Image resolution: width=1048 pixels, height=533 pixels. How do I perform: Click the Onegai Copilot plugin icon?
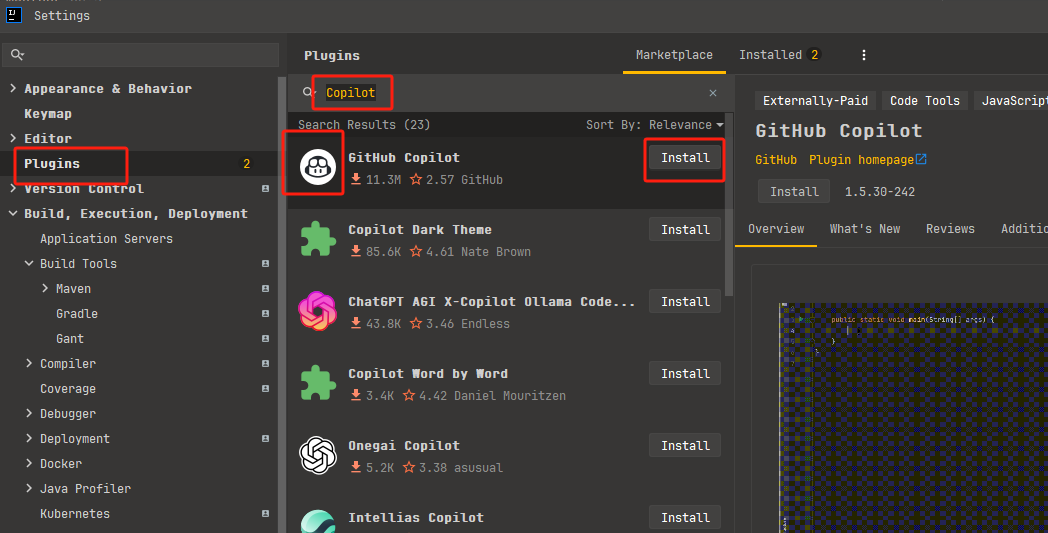[x=317, y=455]
